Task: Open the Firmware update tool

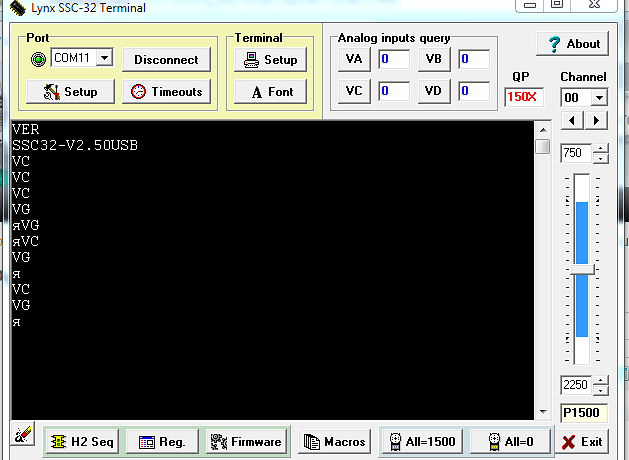Action: tap(246, 442)
